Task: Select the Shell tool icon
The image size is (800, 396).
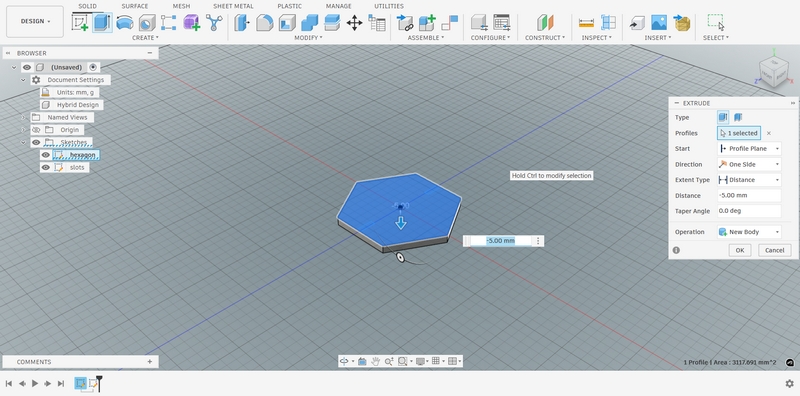Action: 287,22
